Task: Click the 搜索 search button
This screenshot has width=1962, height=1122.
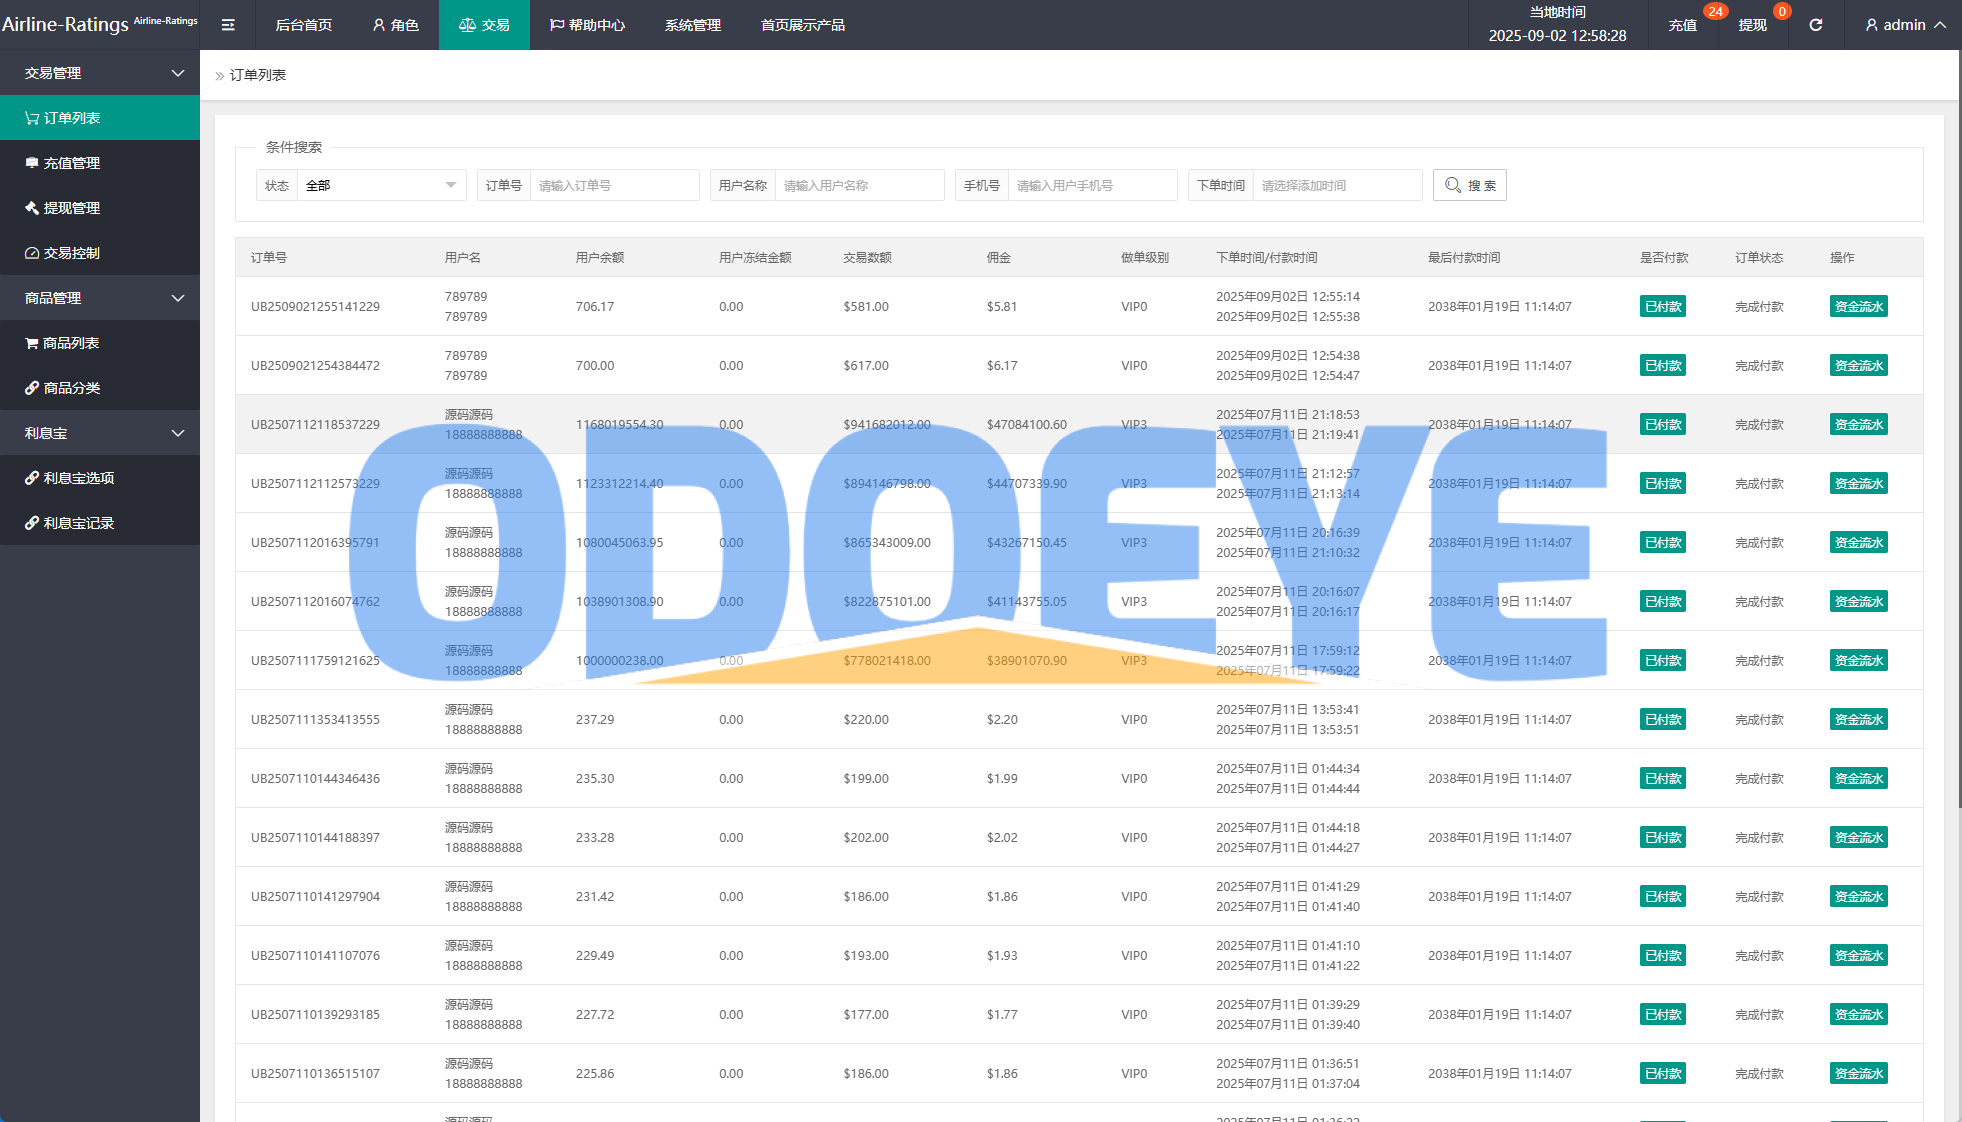Action: click(x=1469, y=185)
